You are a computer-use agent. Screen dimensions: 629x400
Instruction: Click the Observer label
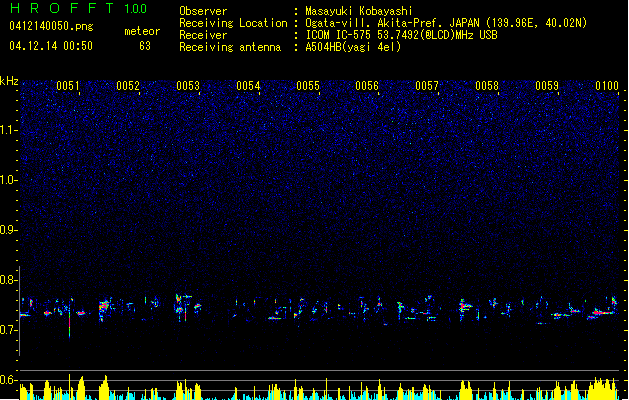(x=203, y=11)
